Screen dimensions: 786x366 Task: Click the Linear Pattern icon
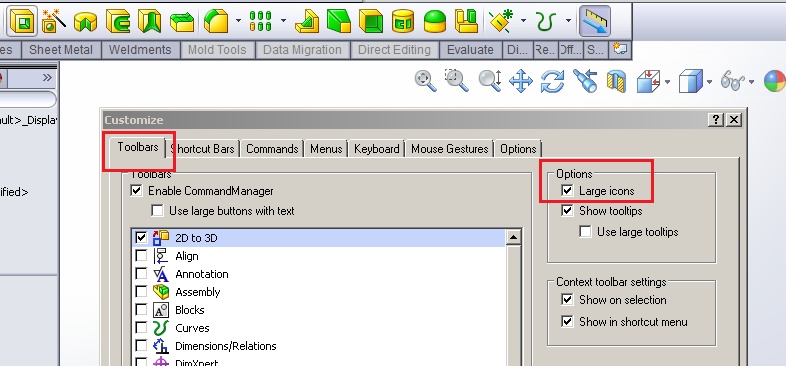(261, 22)
